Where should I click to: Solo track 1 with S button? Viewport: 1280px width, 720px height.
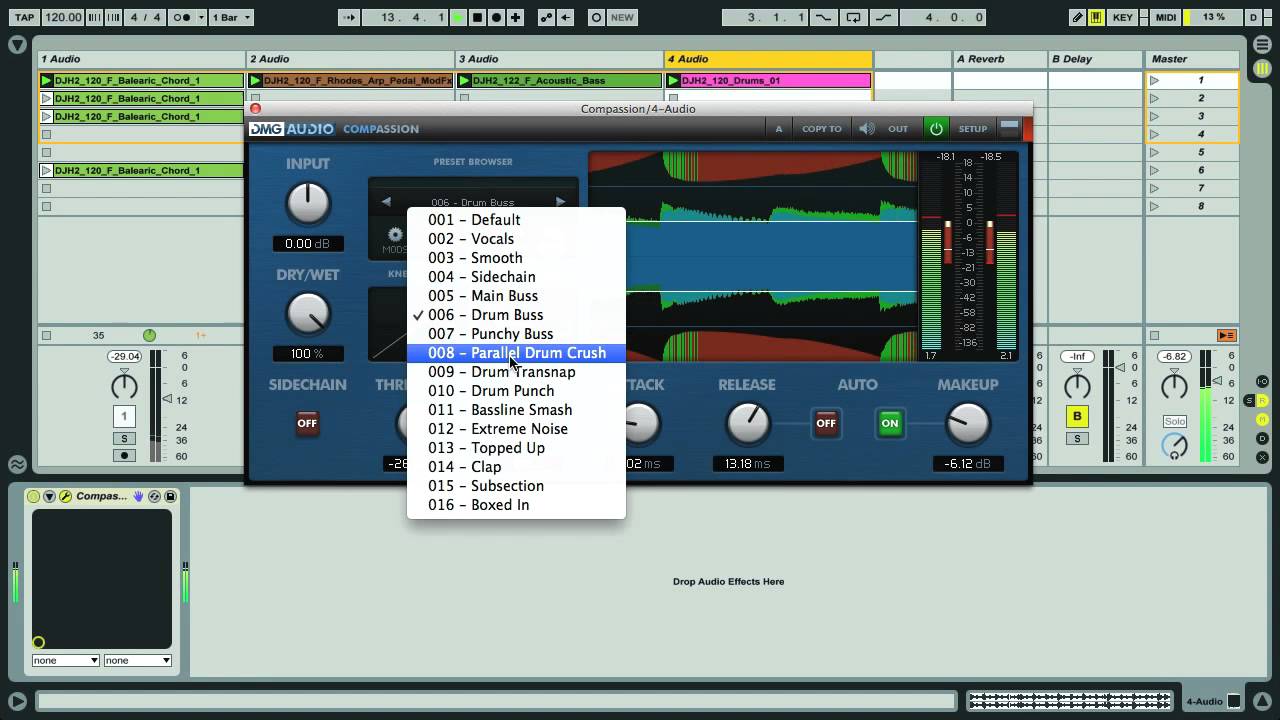[124, 439]
